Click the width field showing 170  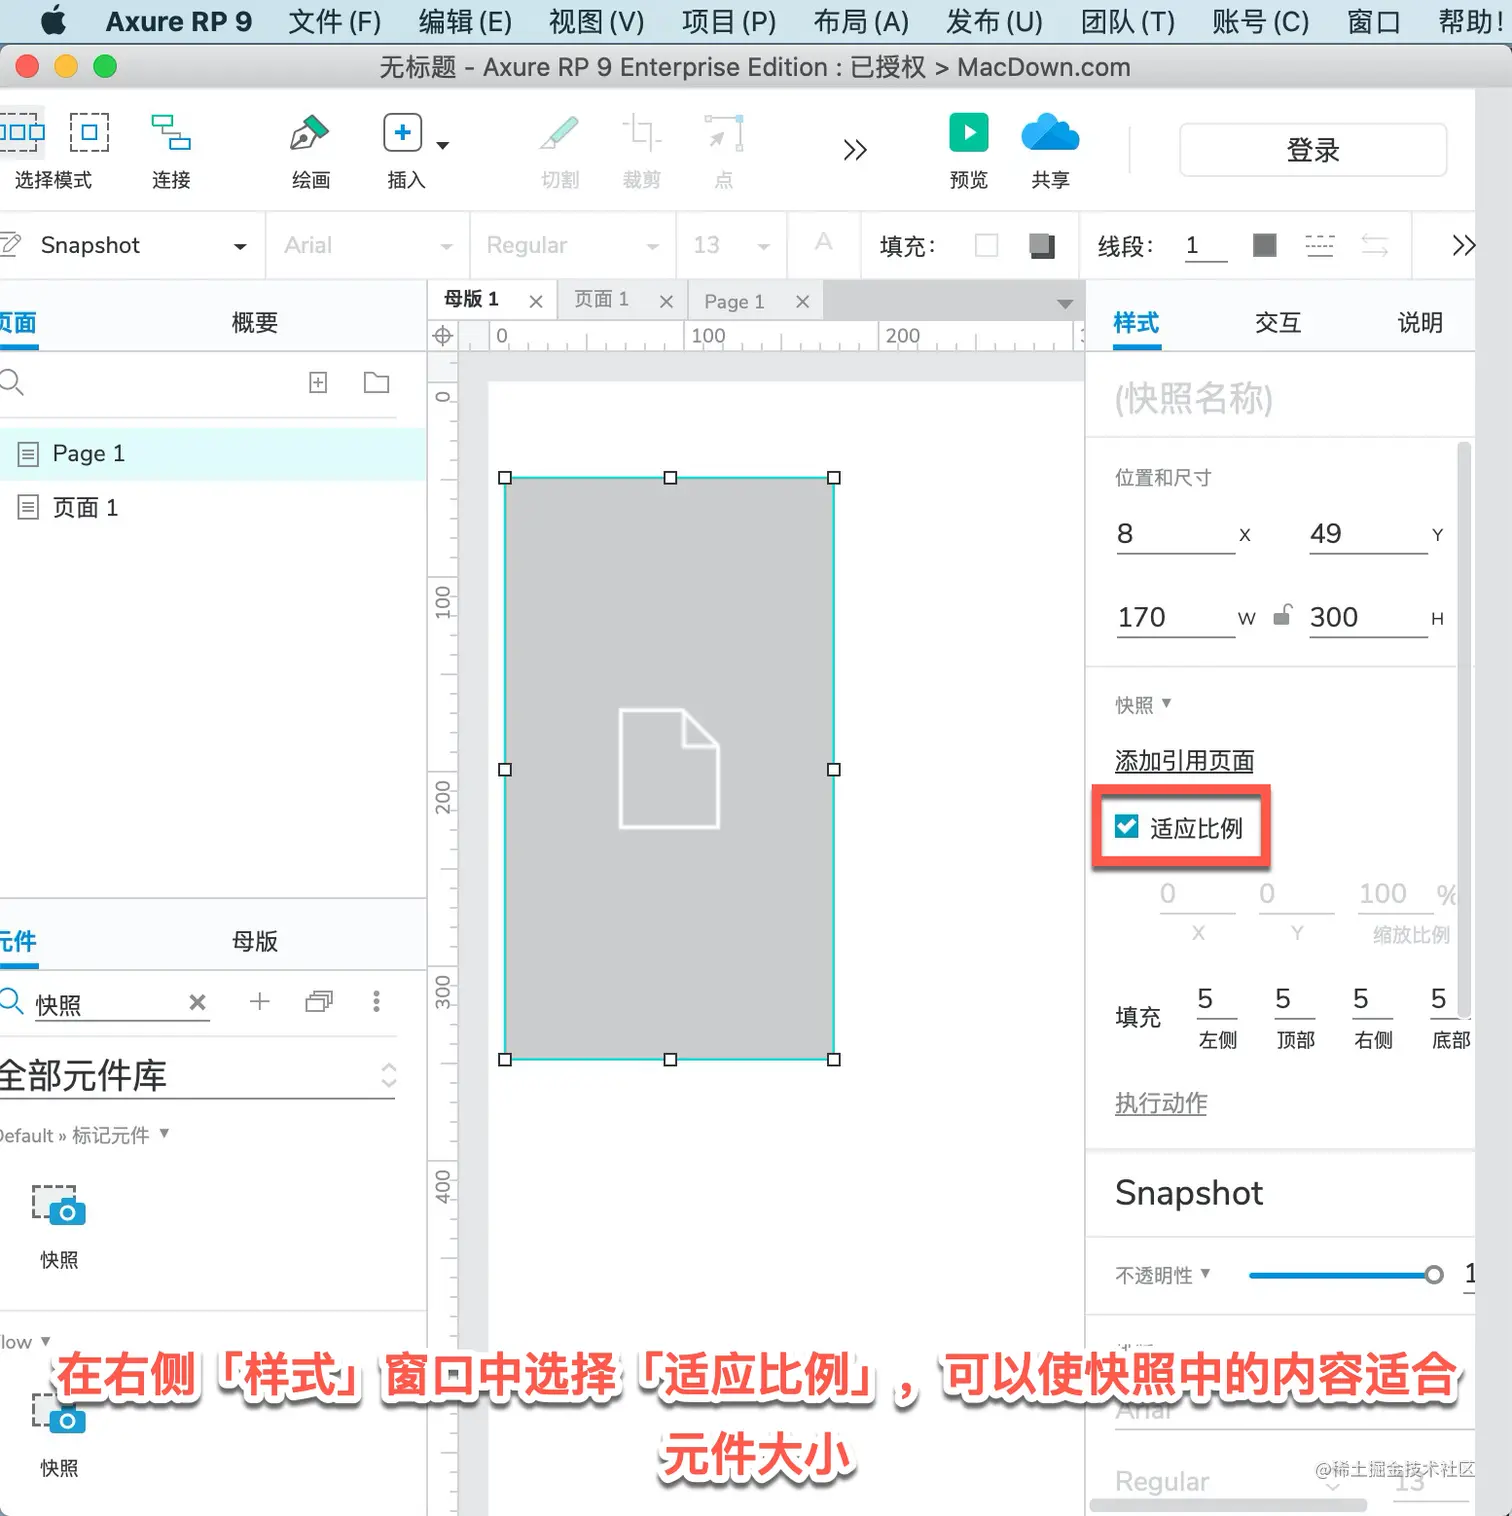[1175, 617]
